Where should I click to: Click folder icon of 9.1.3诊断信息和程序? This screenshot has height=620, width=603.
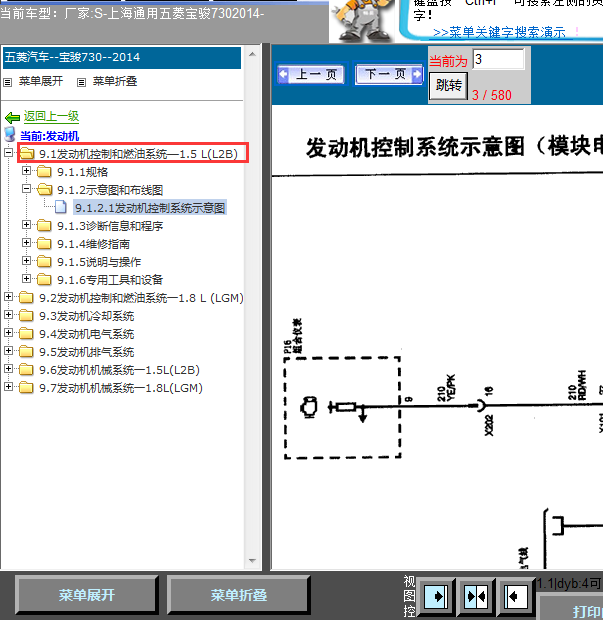point(44,225)
